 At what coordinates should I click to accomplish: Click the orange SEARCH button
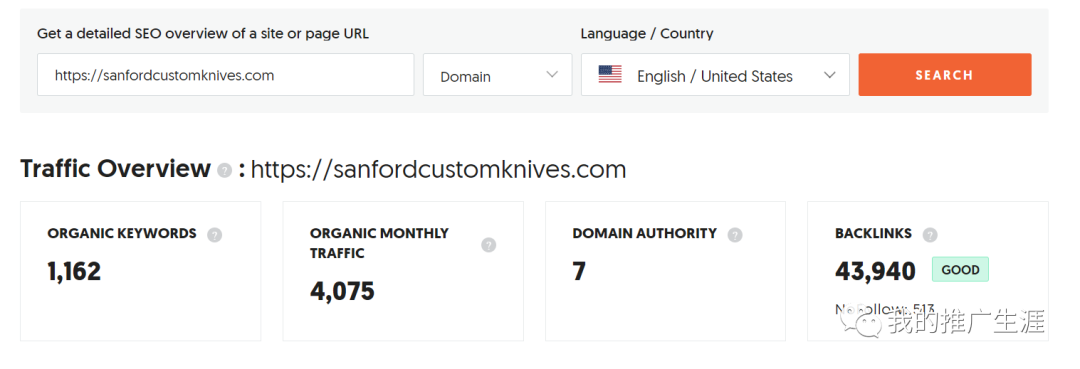(x=944, y=74)
